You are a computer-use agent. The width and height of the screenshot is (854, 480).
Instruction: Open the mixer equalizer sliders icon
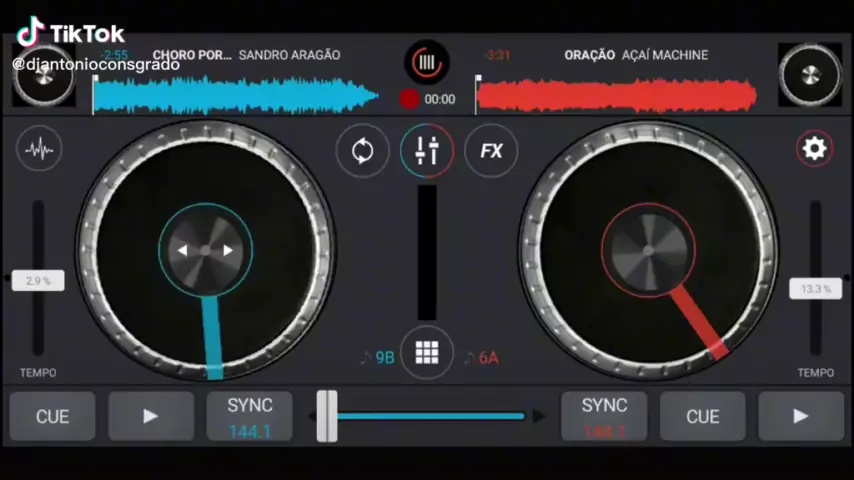pos(427,151)
